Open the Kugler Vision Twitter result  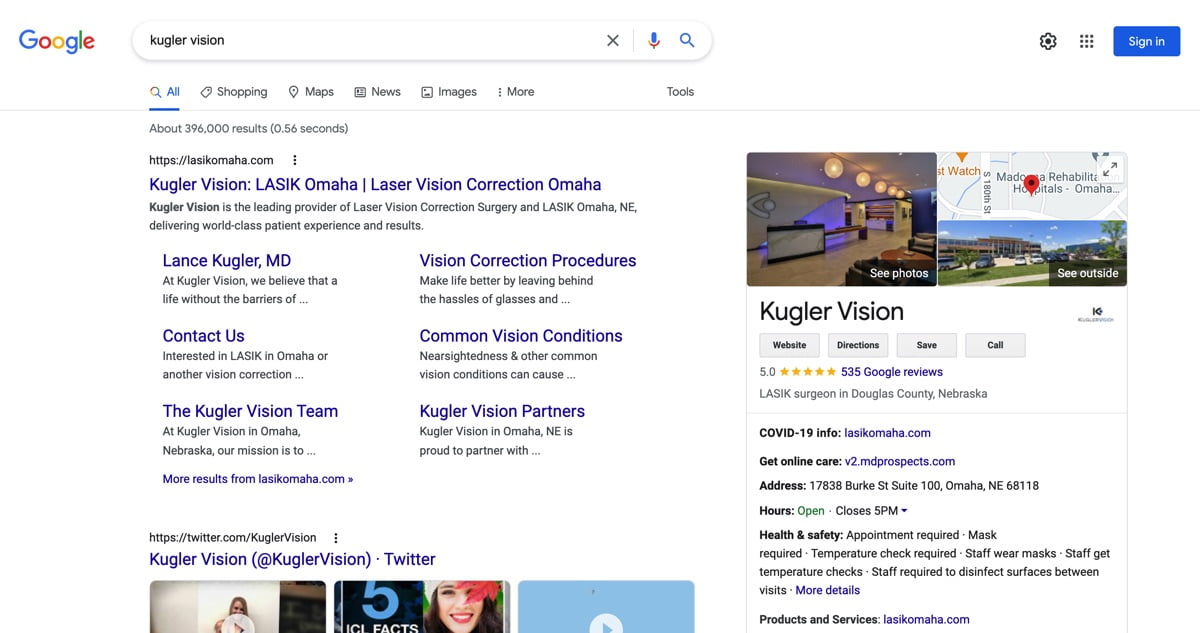coord(292,559)
